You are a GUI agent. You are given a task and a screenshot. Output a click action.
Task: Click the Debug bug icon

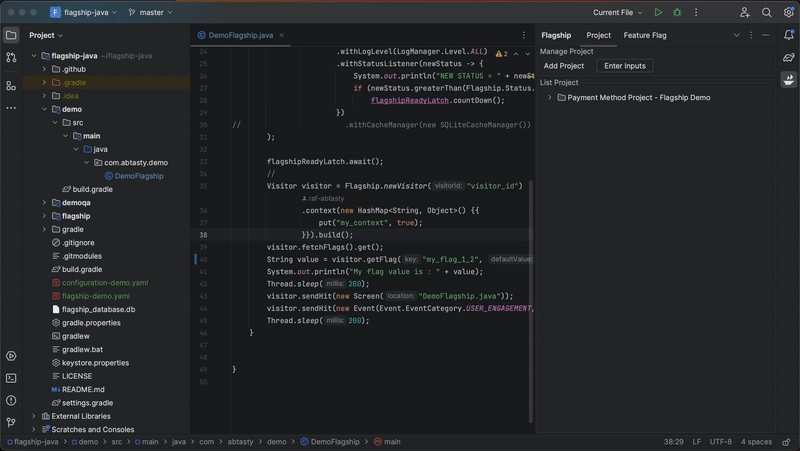tap(677, 12)
